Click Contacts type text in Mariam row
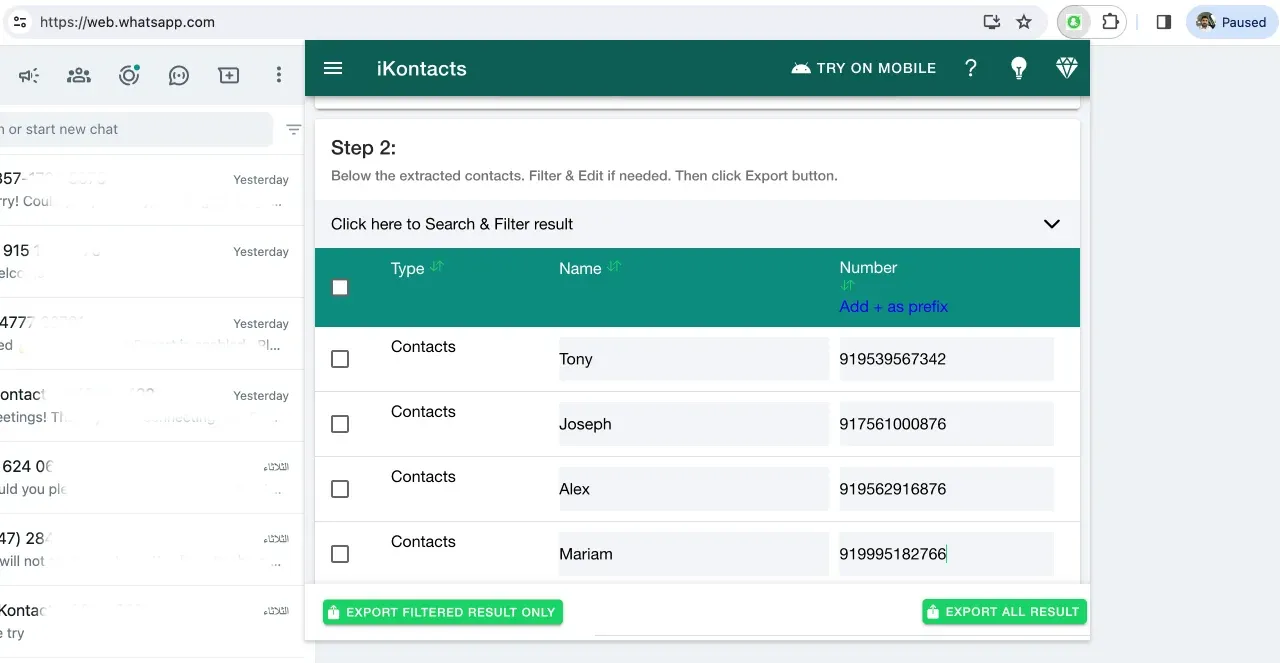This screenshot has height=663, width=1280. tap(423, 541)
